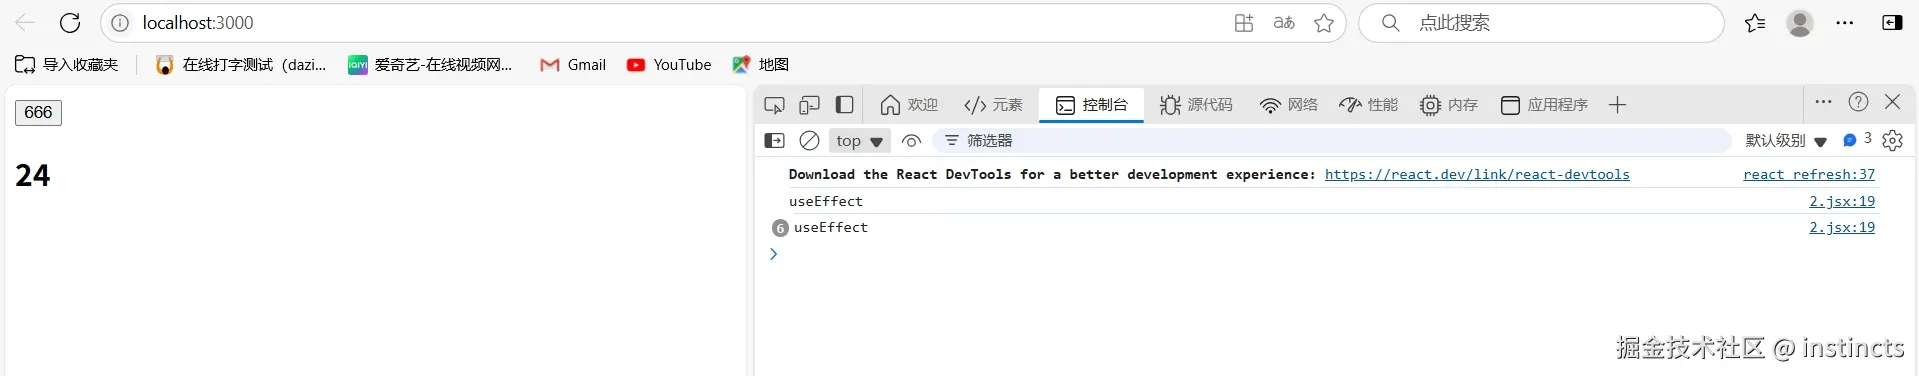Open the 爱奇艺 bookmark
Image resolution: width=1919 pixels, height=376 pixels.
click(x=430, y=65)
